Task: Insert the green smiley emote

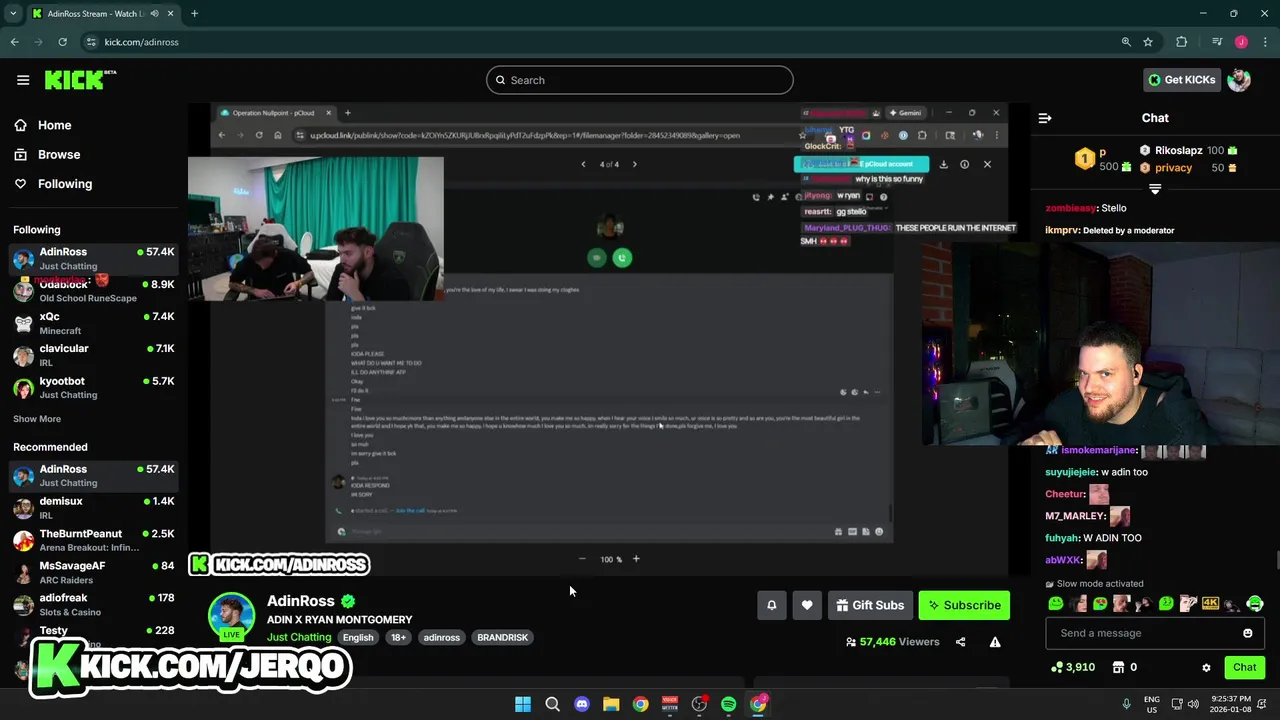Action: (x=1056, y=603)
